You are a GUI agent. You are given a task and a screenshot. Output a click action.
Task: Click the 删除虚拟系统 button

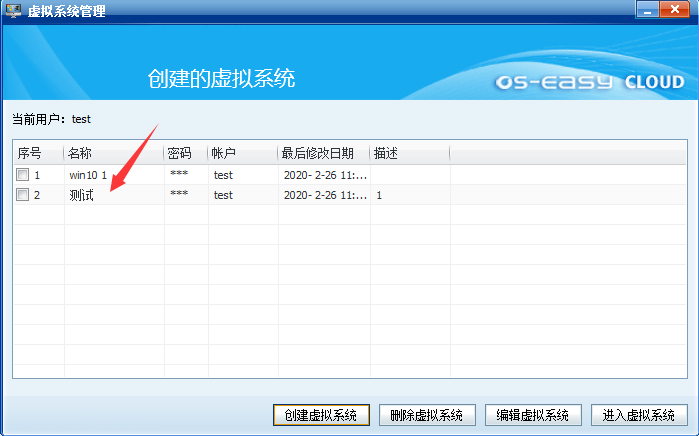[x=427, y=415]
